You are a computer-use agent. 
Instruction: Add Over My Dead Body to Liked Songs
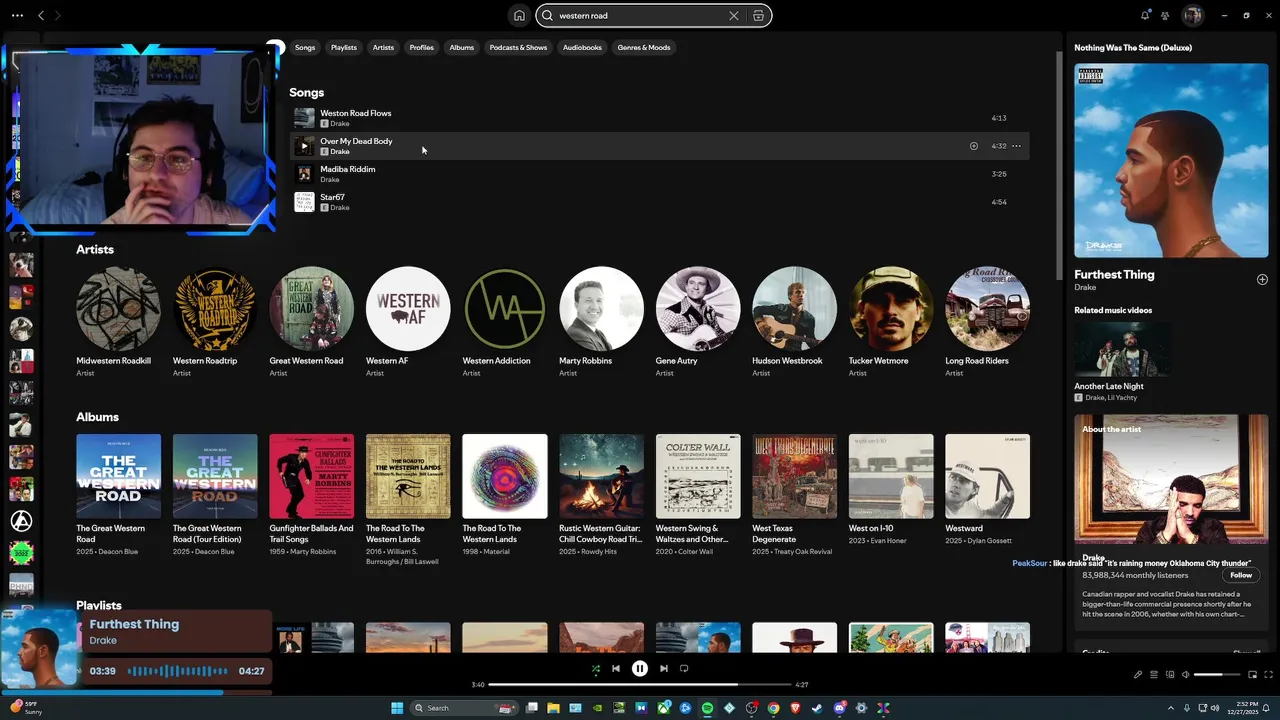(x=973, y=146)
